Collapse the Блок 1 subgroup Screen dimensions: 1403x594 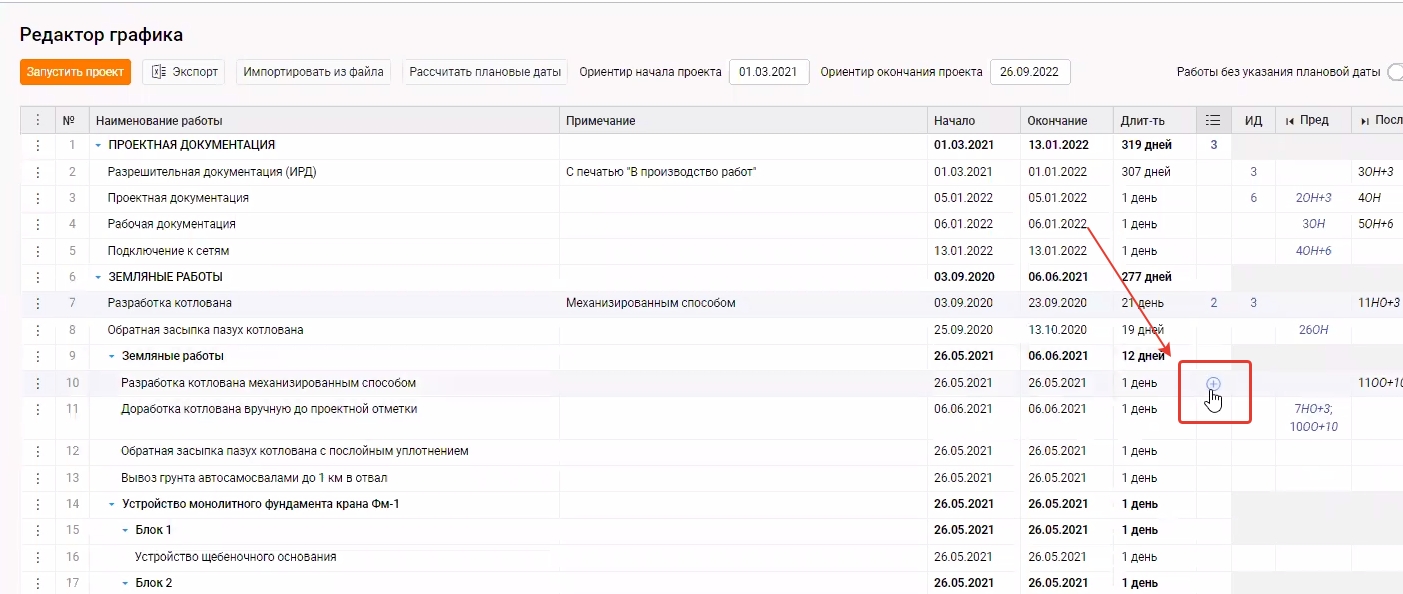125,530
